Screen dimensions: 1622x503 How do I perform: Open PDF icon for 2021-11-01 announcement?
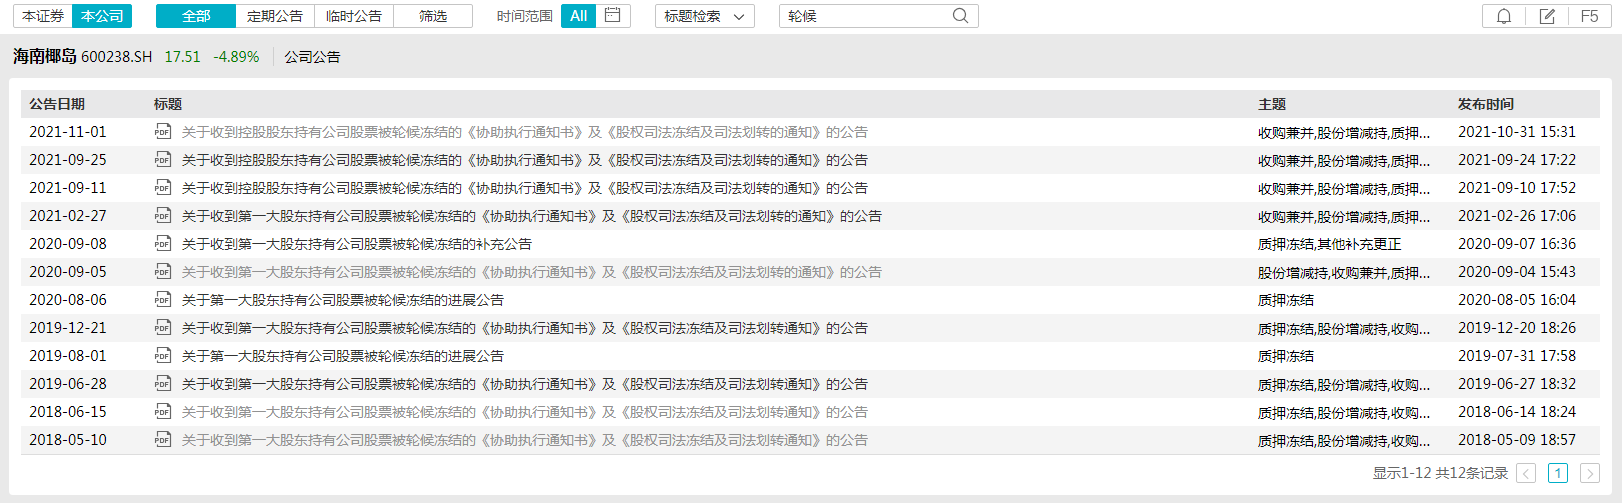pyautogui.click(x=163, y=132)
